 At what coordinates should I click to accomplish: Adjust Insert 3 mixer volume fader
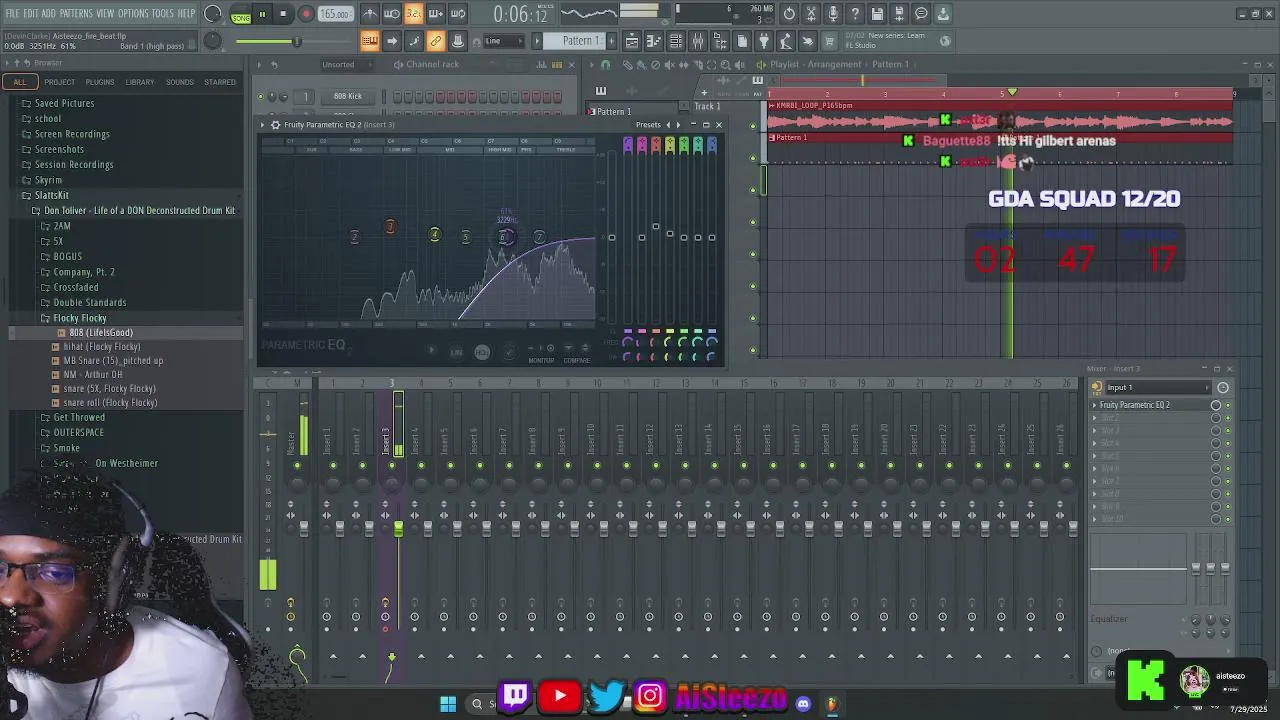[x=398, y=527]
